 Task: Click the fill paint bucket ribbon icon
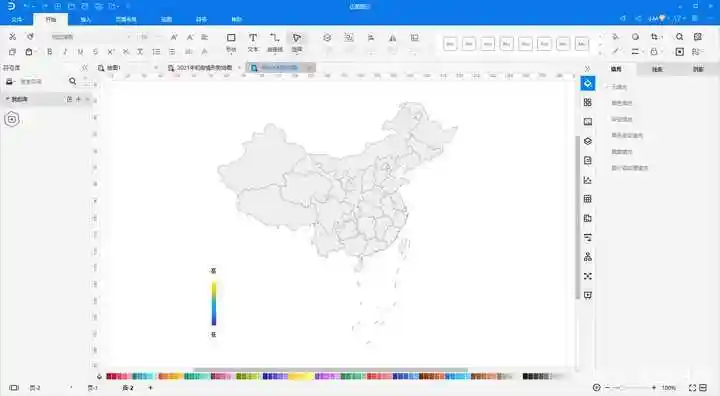[x=615, y=37]
